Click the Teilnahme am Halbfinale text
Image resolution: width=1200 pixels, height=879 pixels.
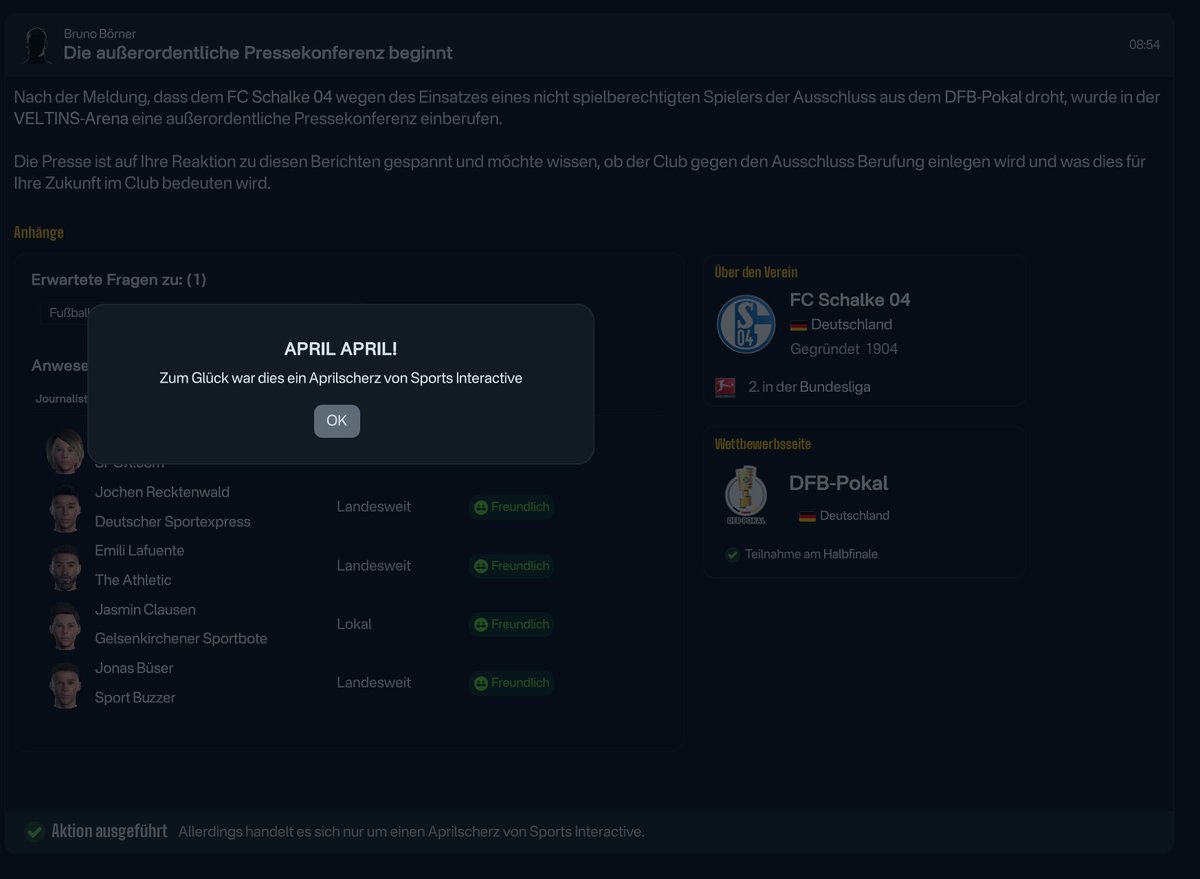811,554
